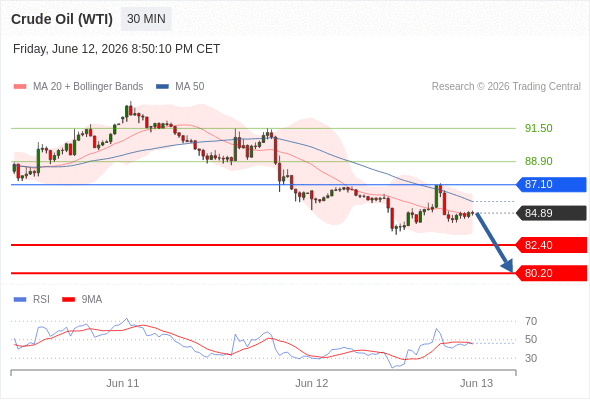Screen dimensions: 590x400
Task: Click the Jun 12 date axis label
Action: point(312,383)
